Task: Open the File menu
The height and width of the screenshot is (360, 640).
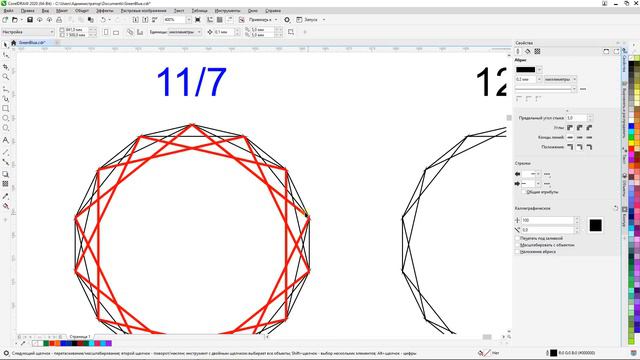Action: tap(8, 11)
